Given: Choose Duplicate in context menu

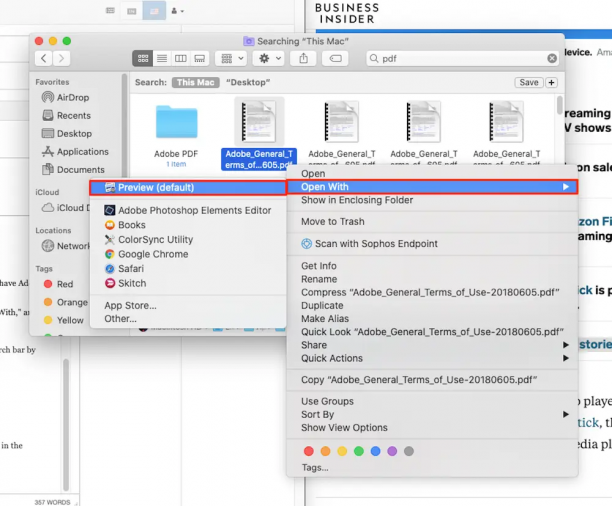Looking at the screenshot, I should coord(432,305).
